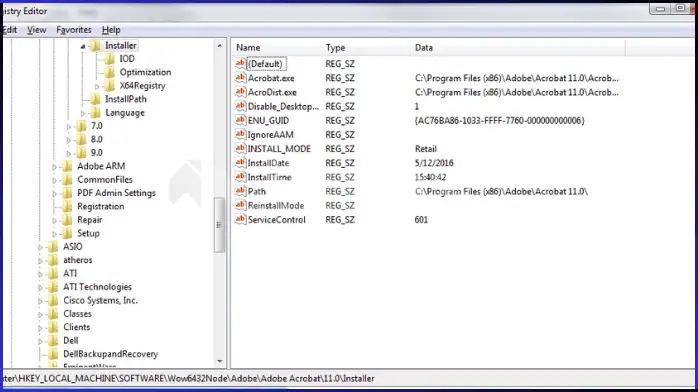Image resolution: width=698 pixels, height=392 pixels.
Task: Click the 15:40:42 data value
Action: pyautogui.click(x=430, y=177)
